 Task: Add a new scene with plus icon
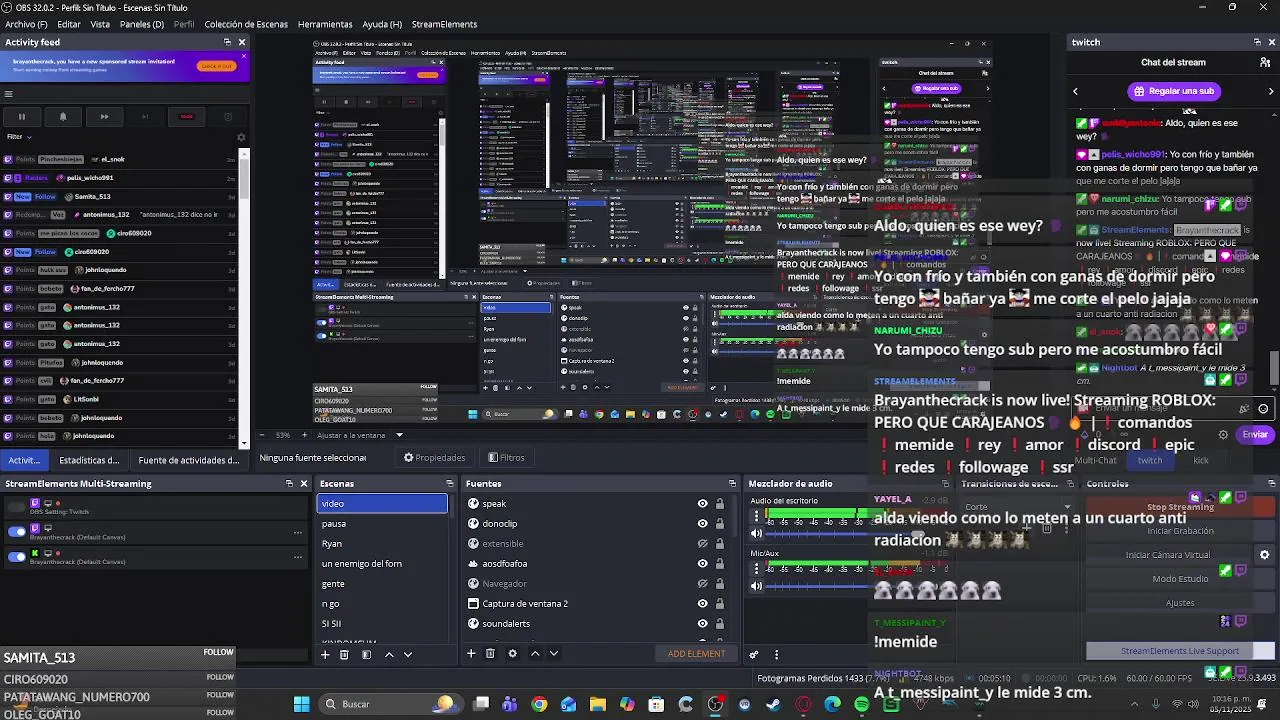(324, 654)
